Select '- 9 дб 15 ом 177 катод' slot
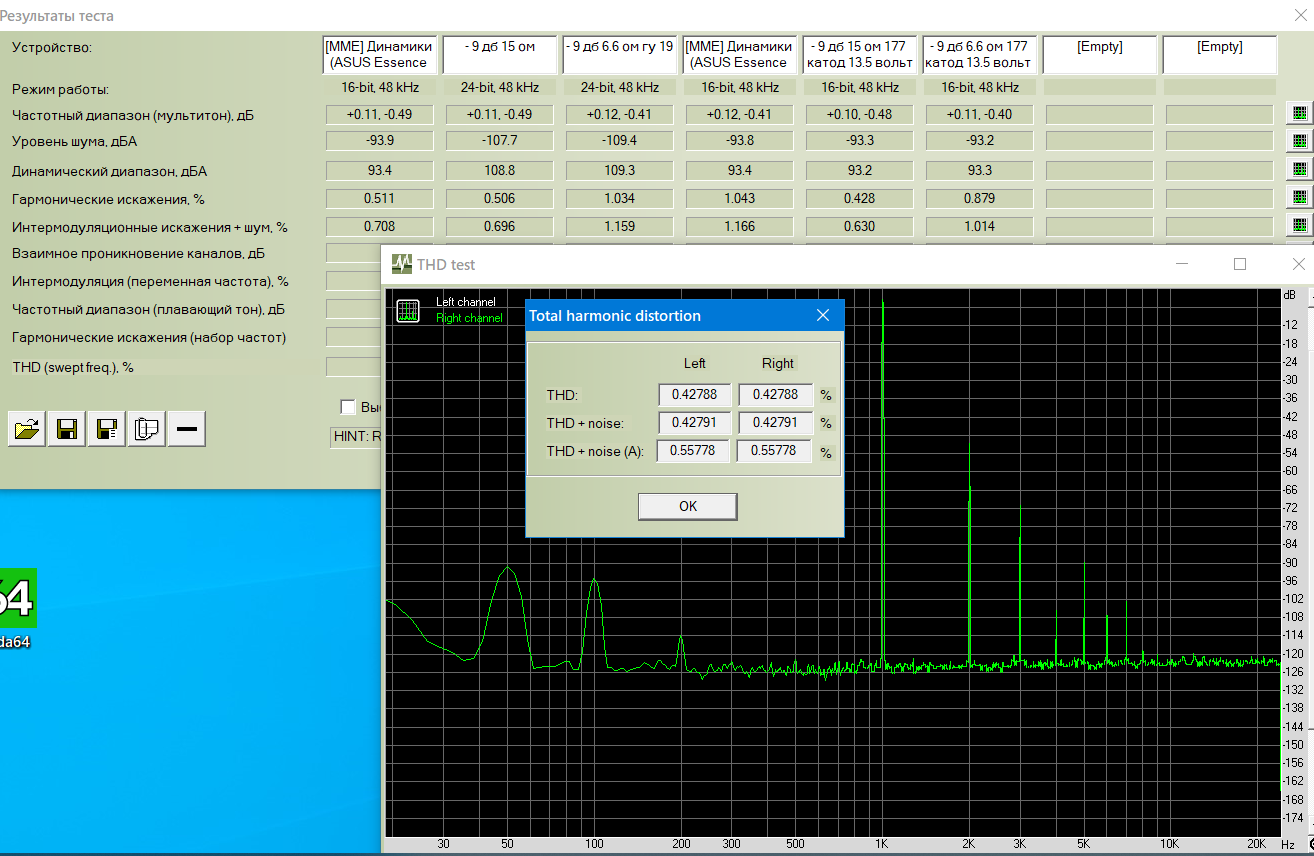Image resolution: width=1314 pixels, height=856 pixels. (859, 55)
